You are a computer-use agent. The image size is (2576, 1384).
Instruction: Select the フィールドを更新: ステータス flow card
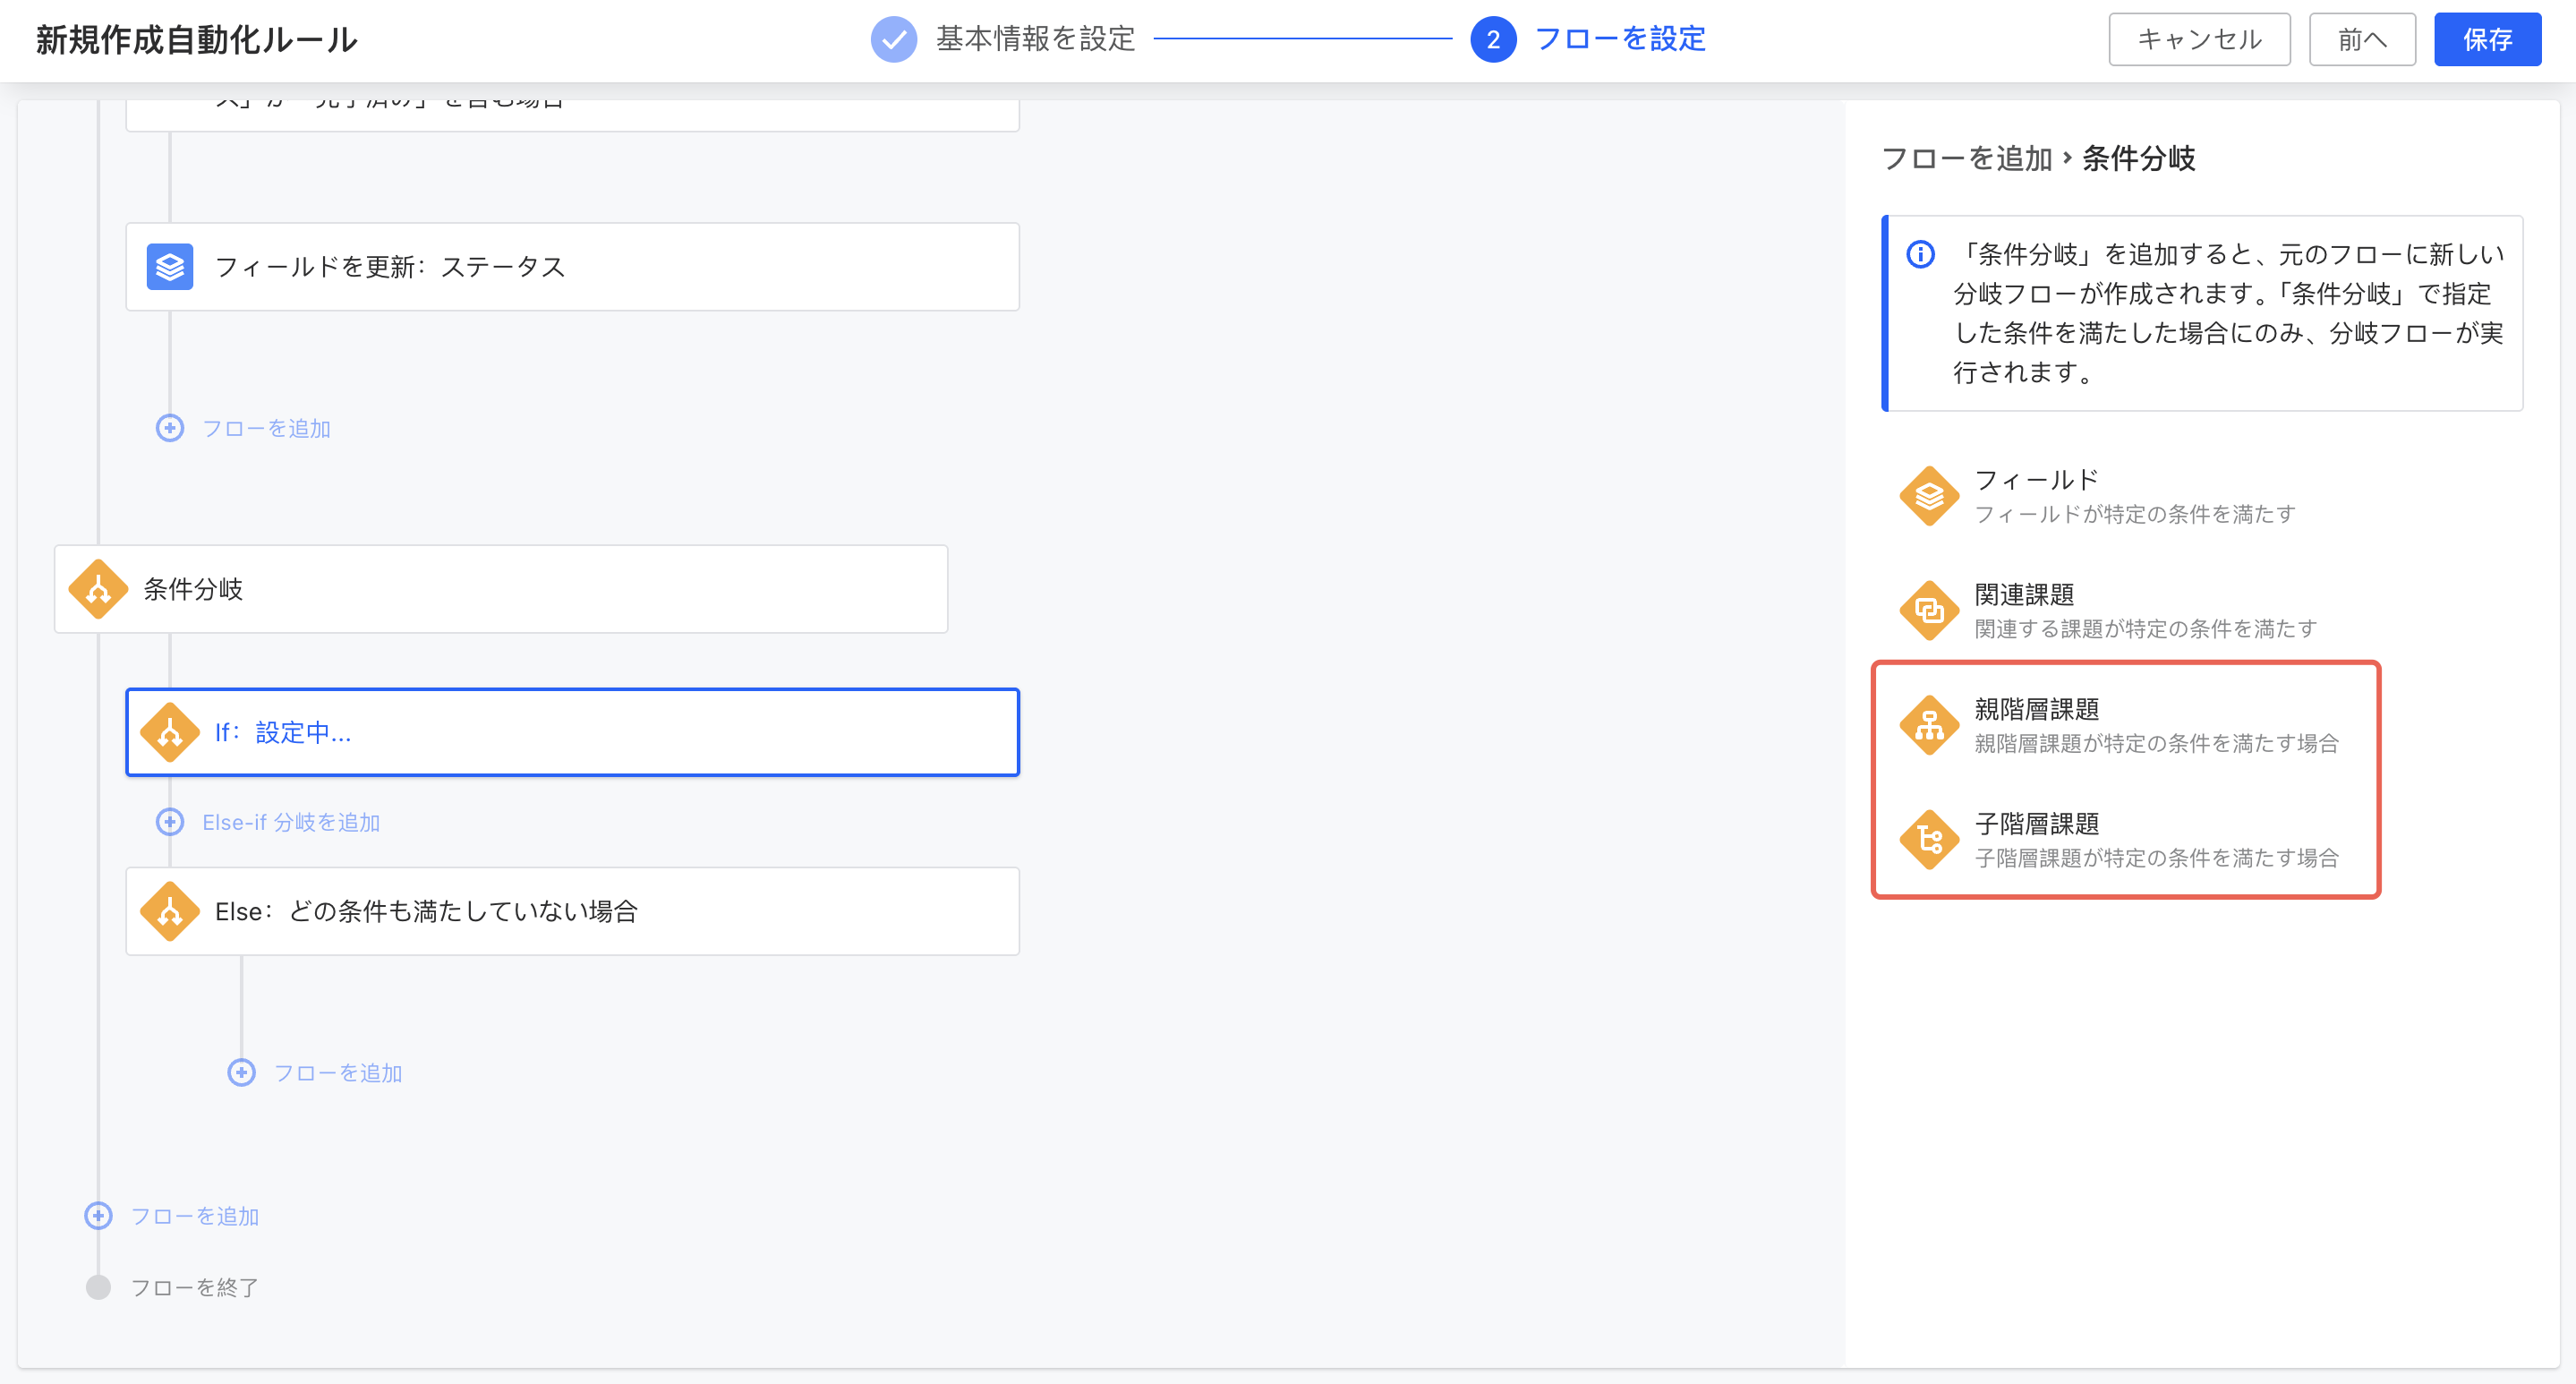click(572, 267)
